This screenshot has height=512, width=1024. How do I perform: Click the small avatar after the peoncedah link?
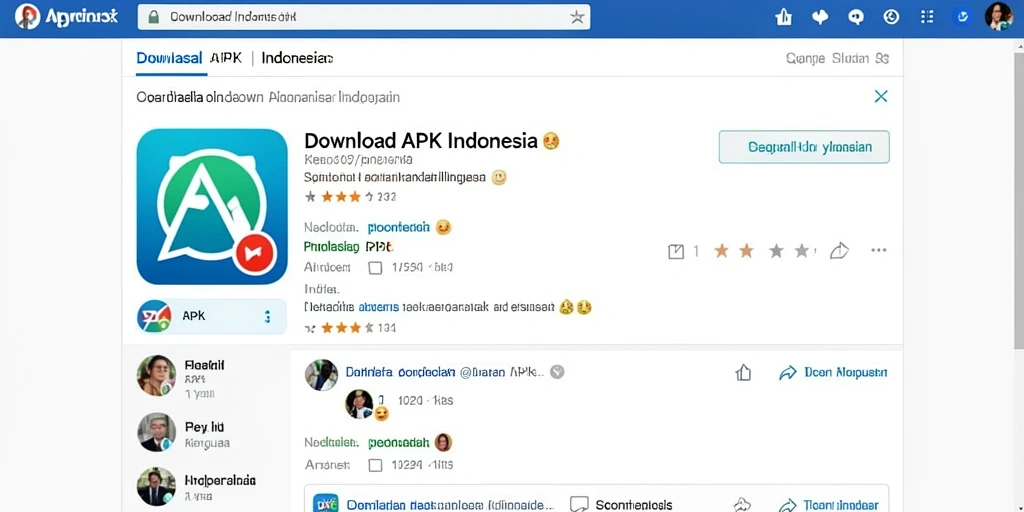(x=443, y=442)
